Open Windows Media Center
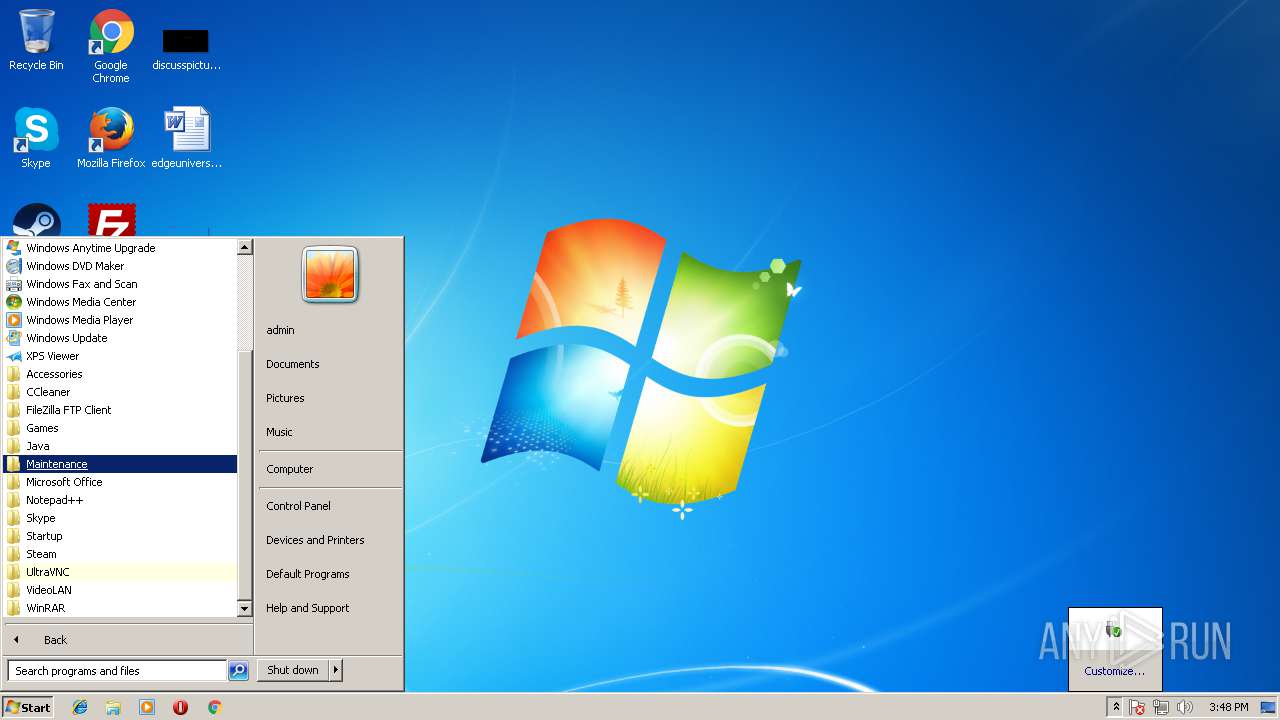Viewport: 1280px width, 720px height. 120,302
